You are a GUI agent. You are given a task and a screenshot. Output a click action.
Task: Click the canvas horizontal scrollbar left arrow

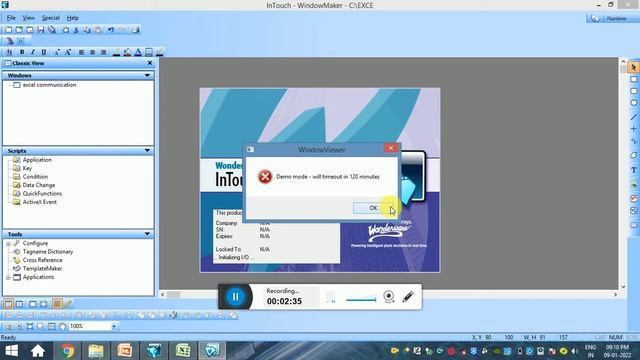tap(163, 294)
